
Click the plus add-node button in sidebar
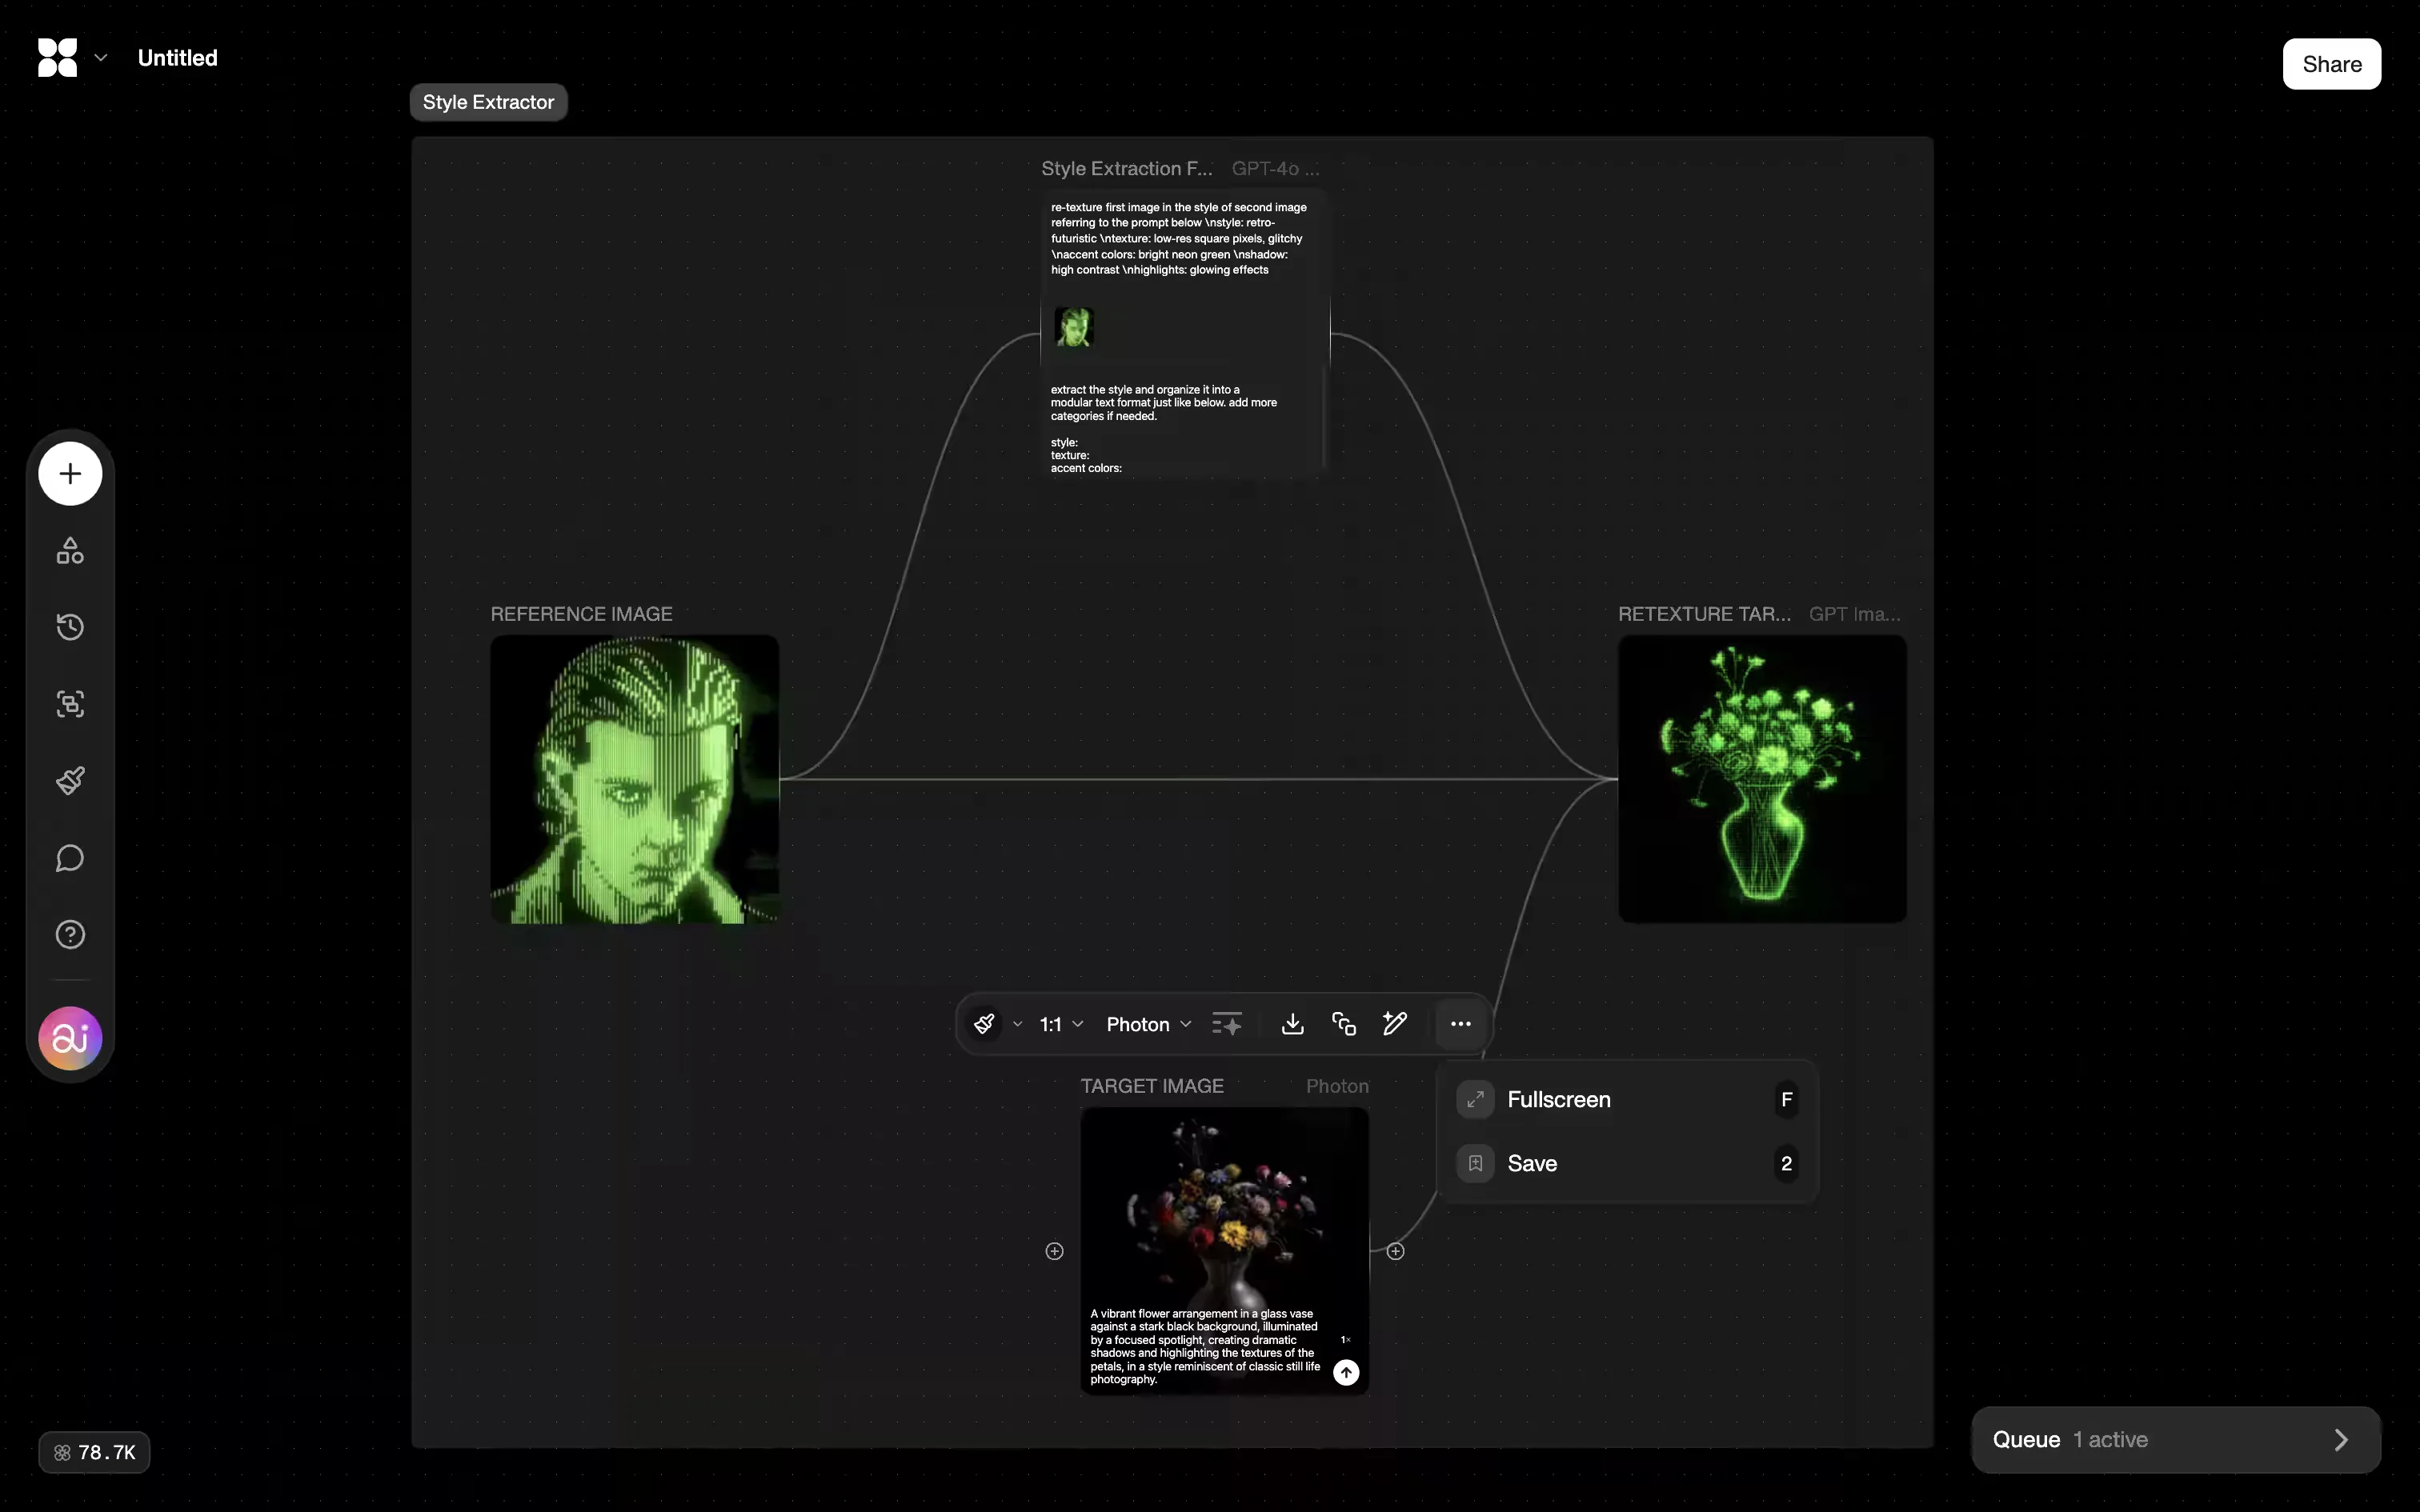point(70,473)
